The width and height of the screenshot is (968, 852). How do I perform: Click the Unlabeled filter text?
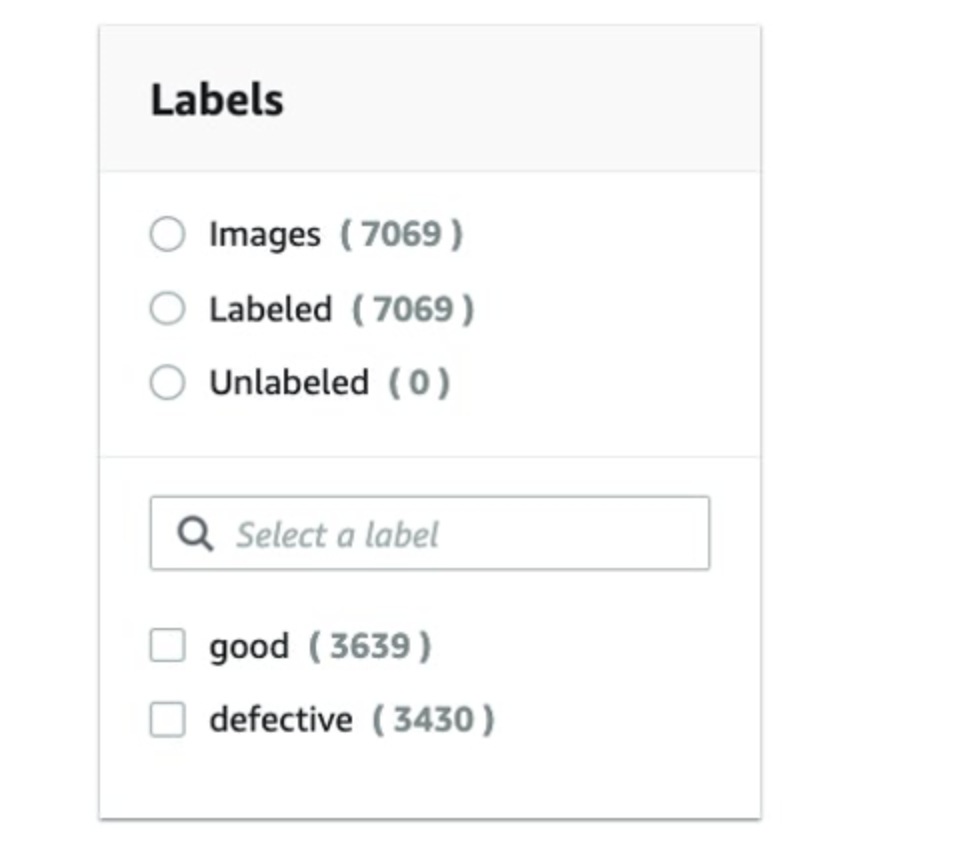[x=288, y=382]
